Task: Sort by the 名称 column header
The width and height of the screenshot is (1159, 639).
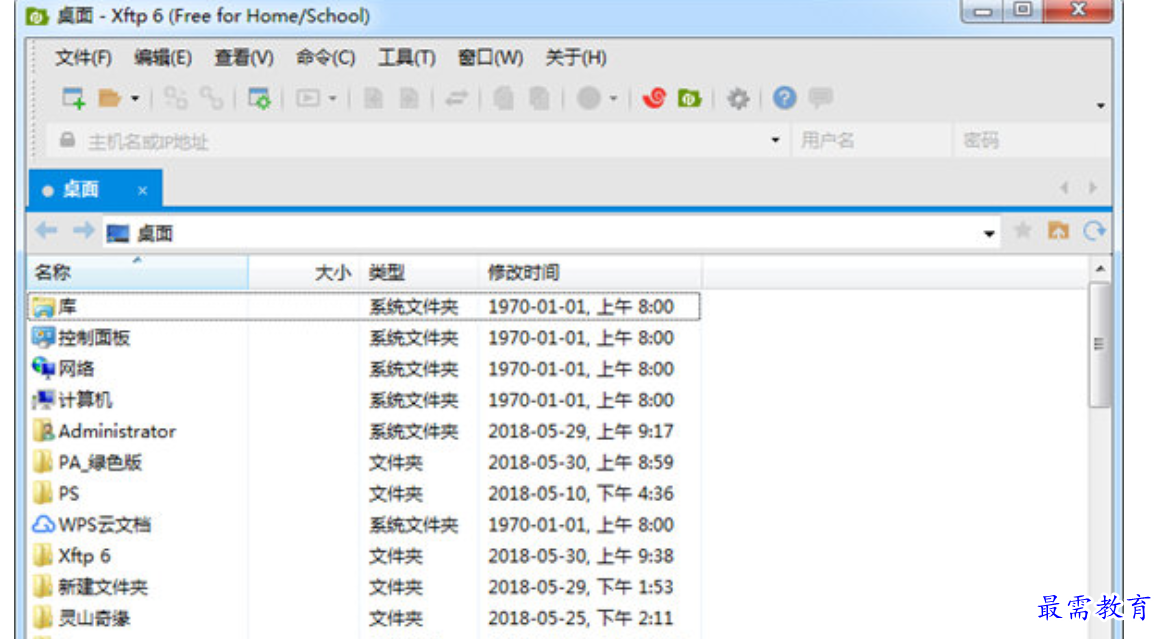Action: [x=137, y=272]
